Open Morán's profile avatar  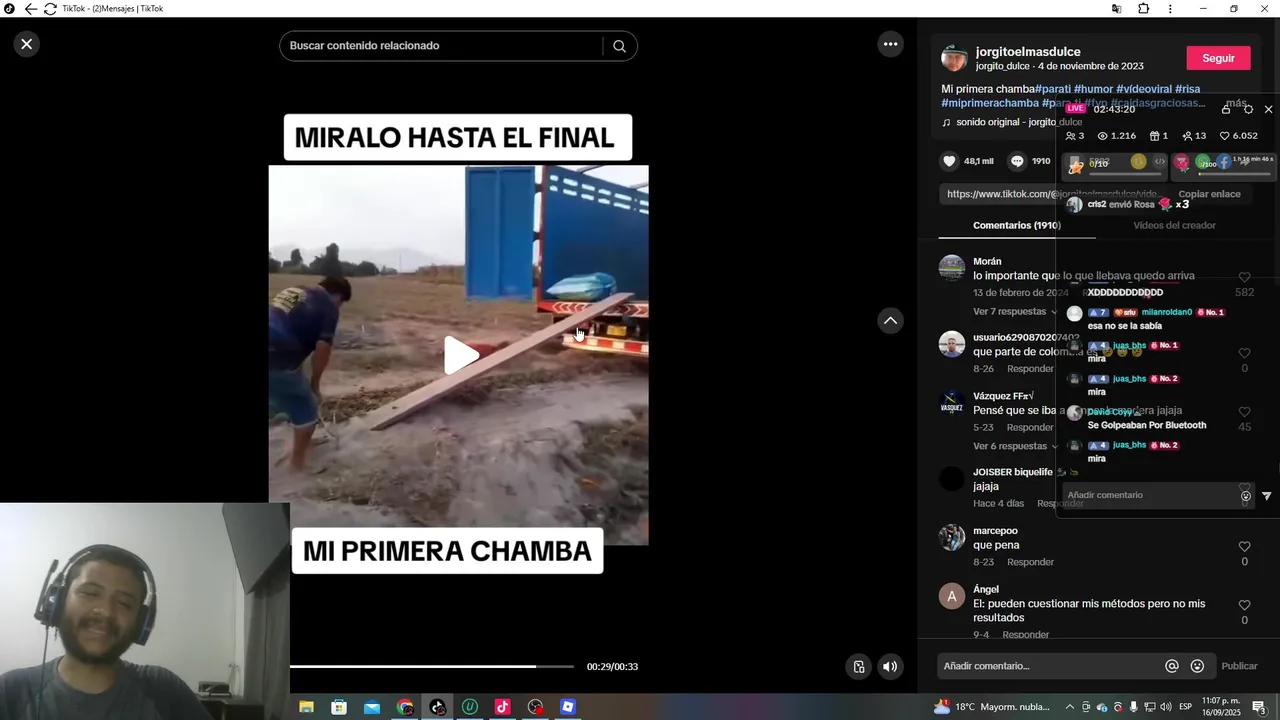[951, 268]
